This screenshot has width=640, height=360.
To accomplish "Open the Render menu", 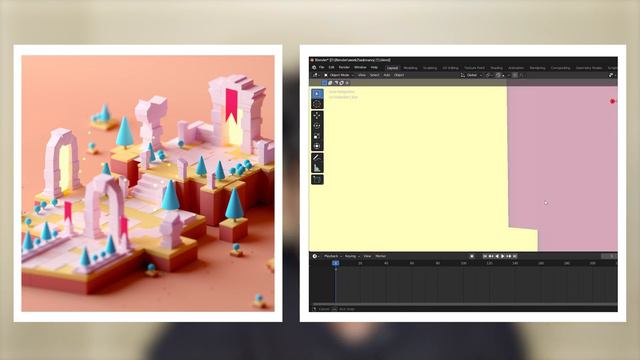I will 344,67.
